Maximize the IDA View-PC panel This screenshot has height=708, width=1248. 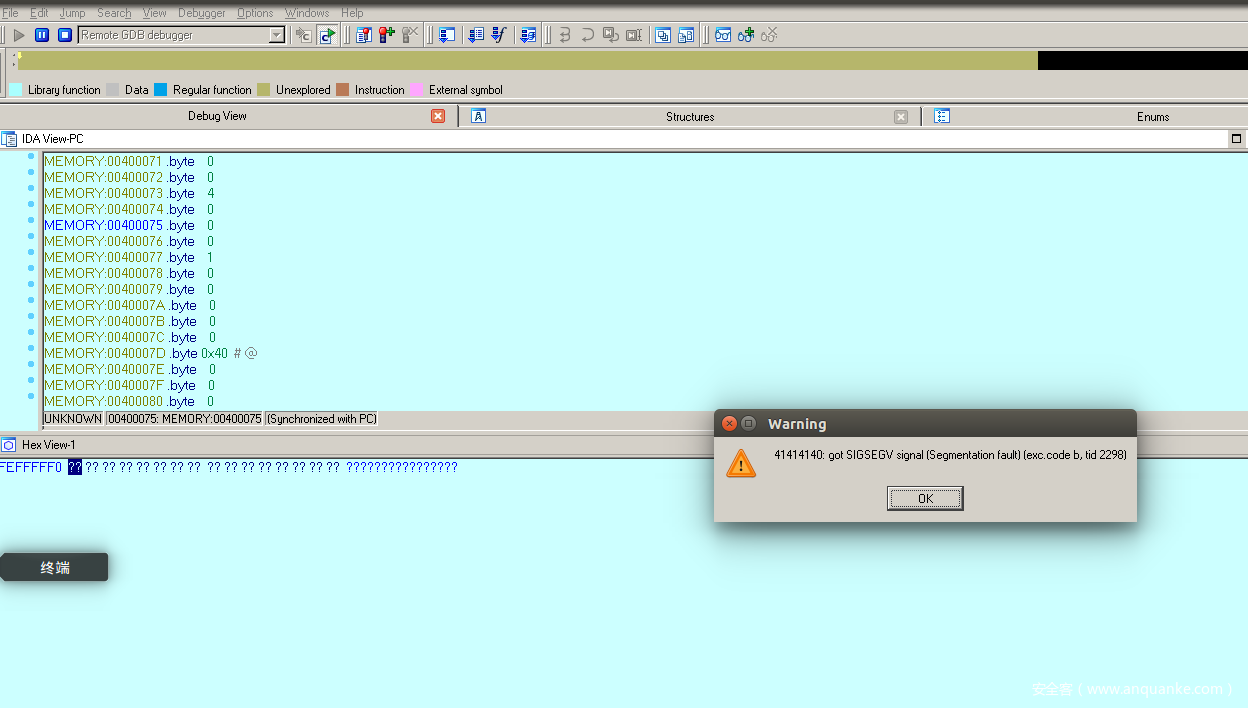click(x=1237, y=139)
